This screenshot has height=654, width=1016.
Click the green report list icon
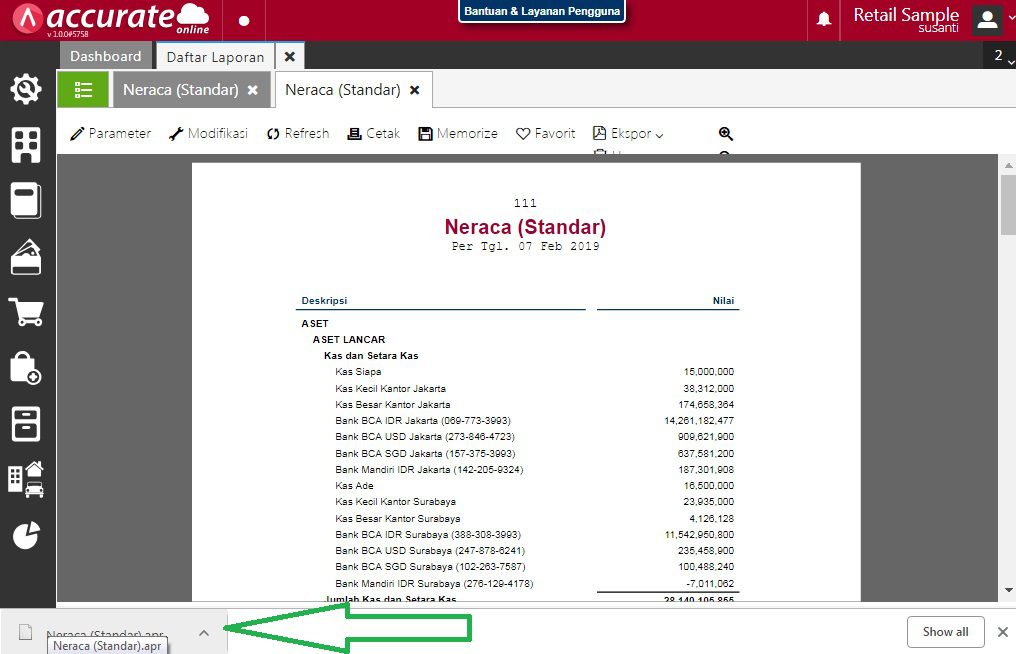(83, 89)
